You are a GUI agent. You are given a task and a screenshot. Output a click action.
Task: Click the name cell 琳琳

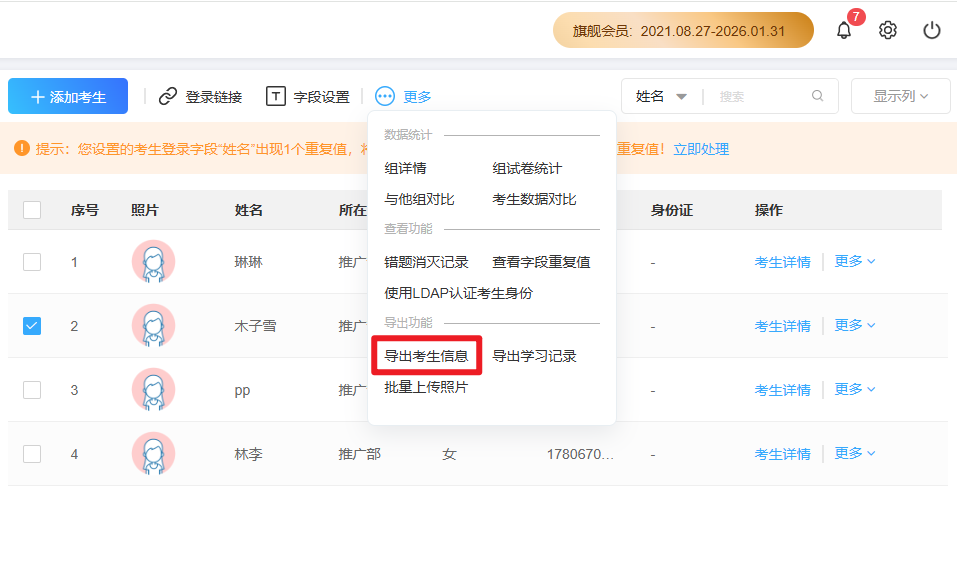(x=248, y=263)
